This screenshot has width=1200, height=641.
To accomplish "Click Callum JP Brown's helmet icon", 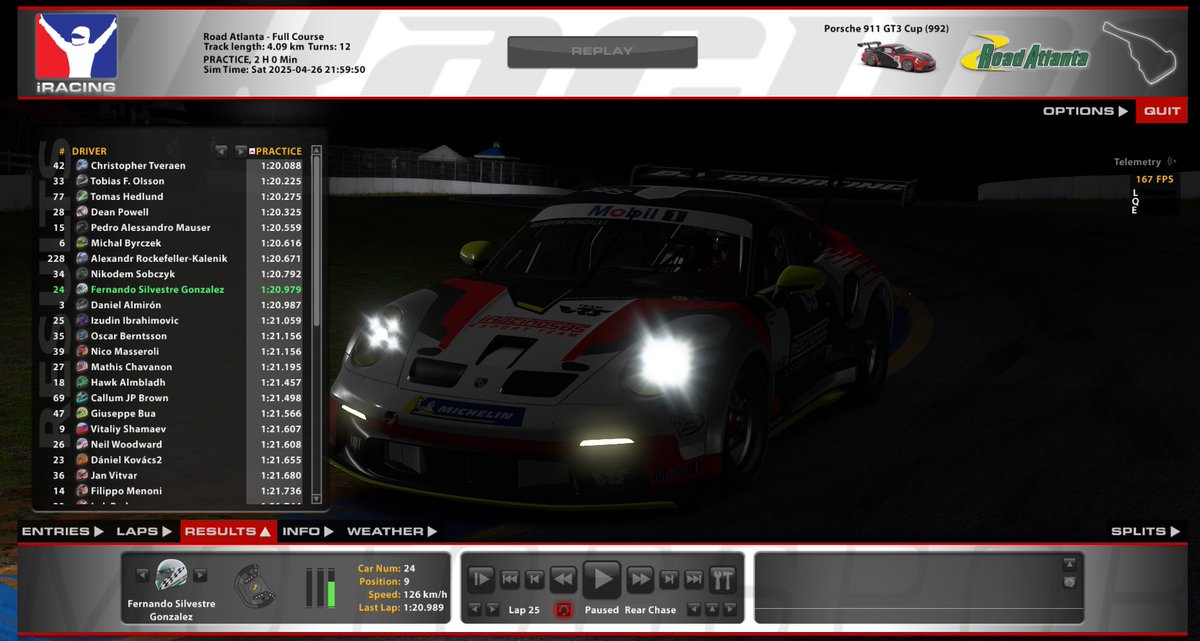I will [x=82, y=398].
